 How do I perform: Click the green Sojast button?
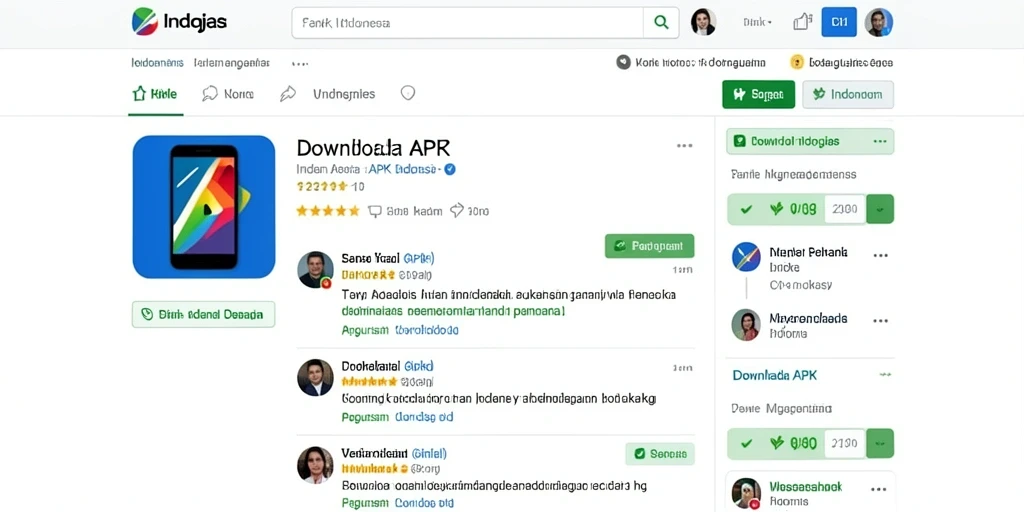click(x=758, y=95)
